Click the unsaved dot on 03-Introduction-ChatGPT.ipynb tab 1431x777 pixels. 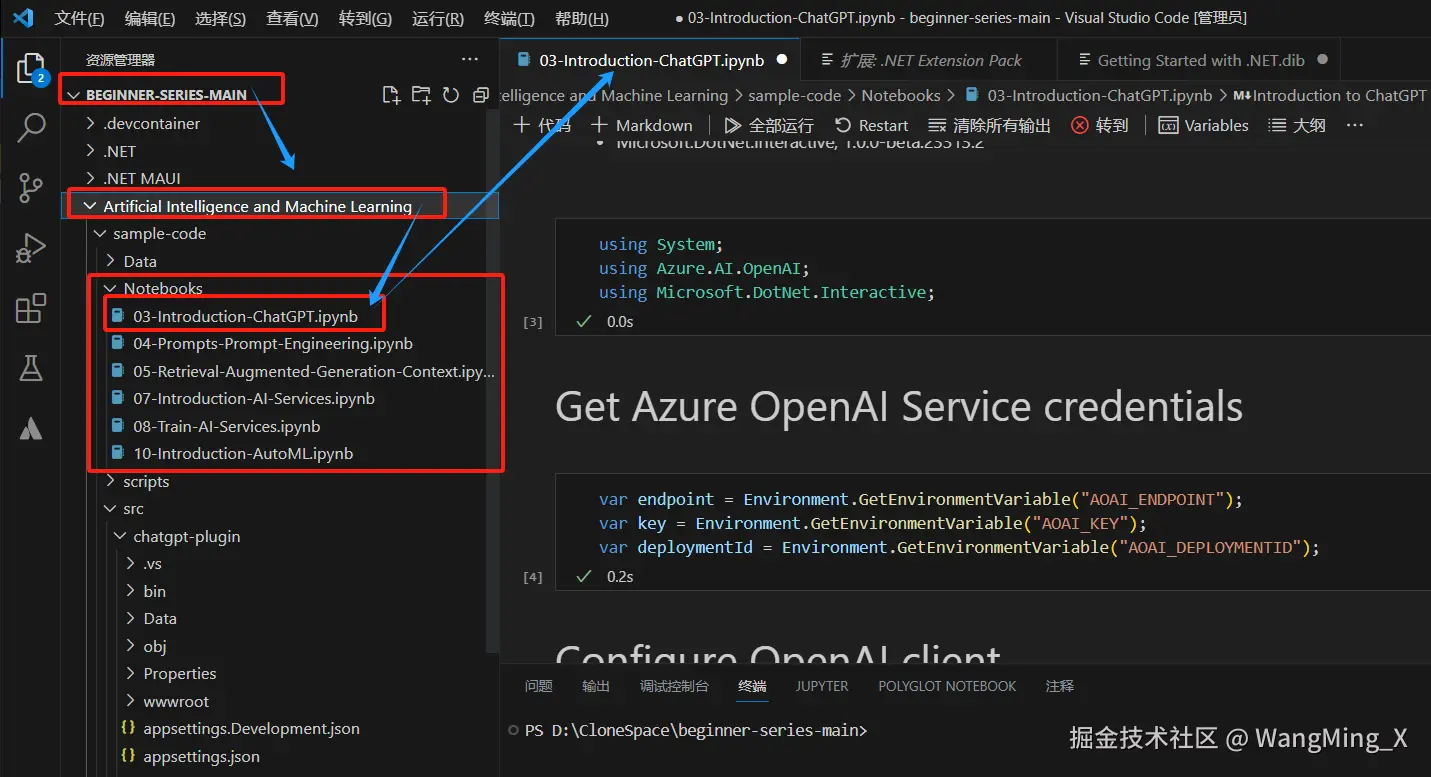point(782,60)
